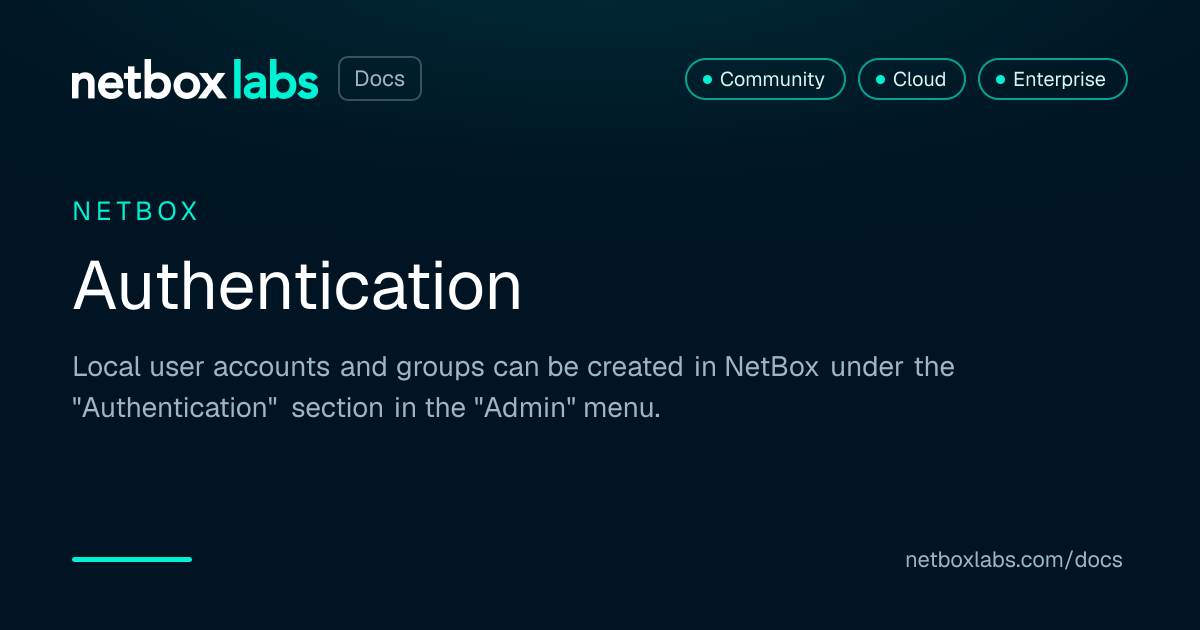Click the description starting "Local user accounts"
The width and height of the screenshot is (1200, 630).
[514, 388]
